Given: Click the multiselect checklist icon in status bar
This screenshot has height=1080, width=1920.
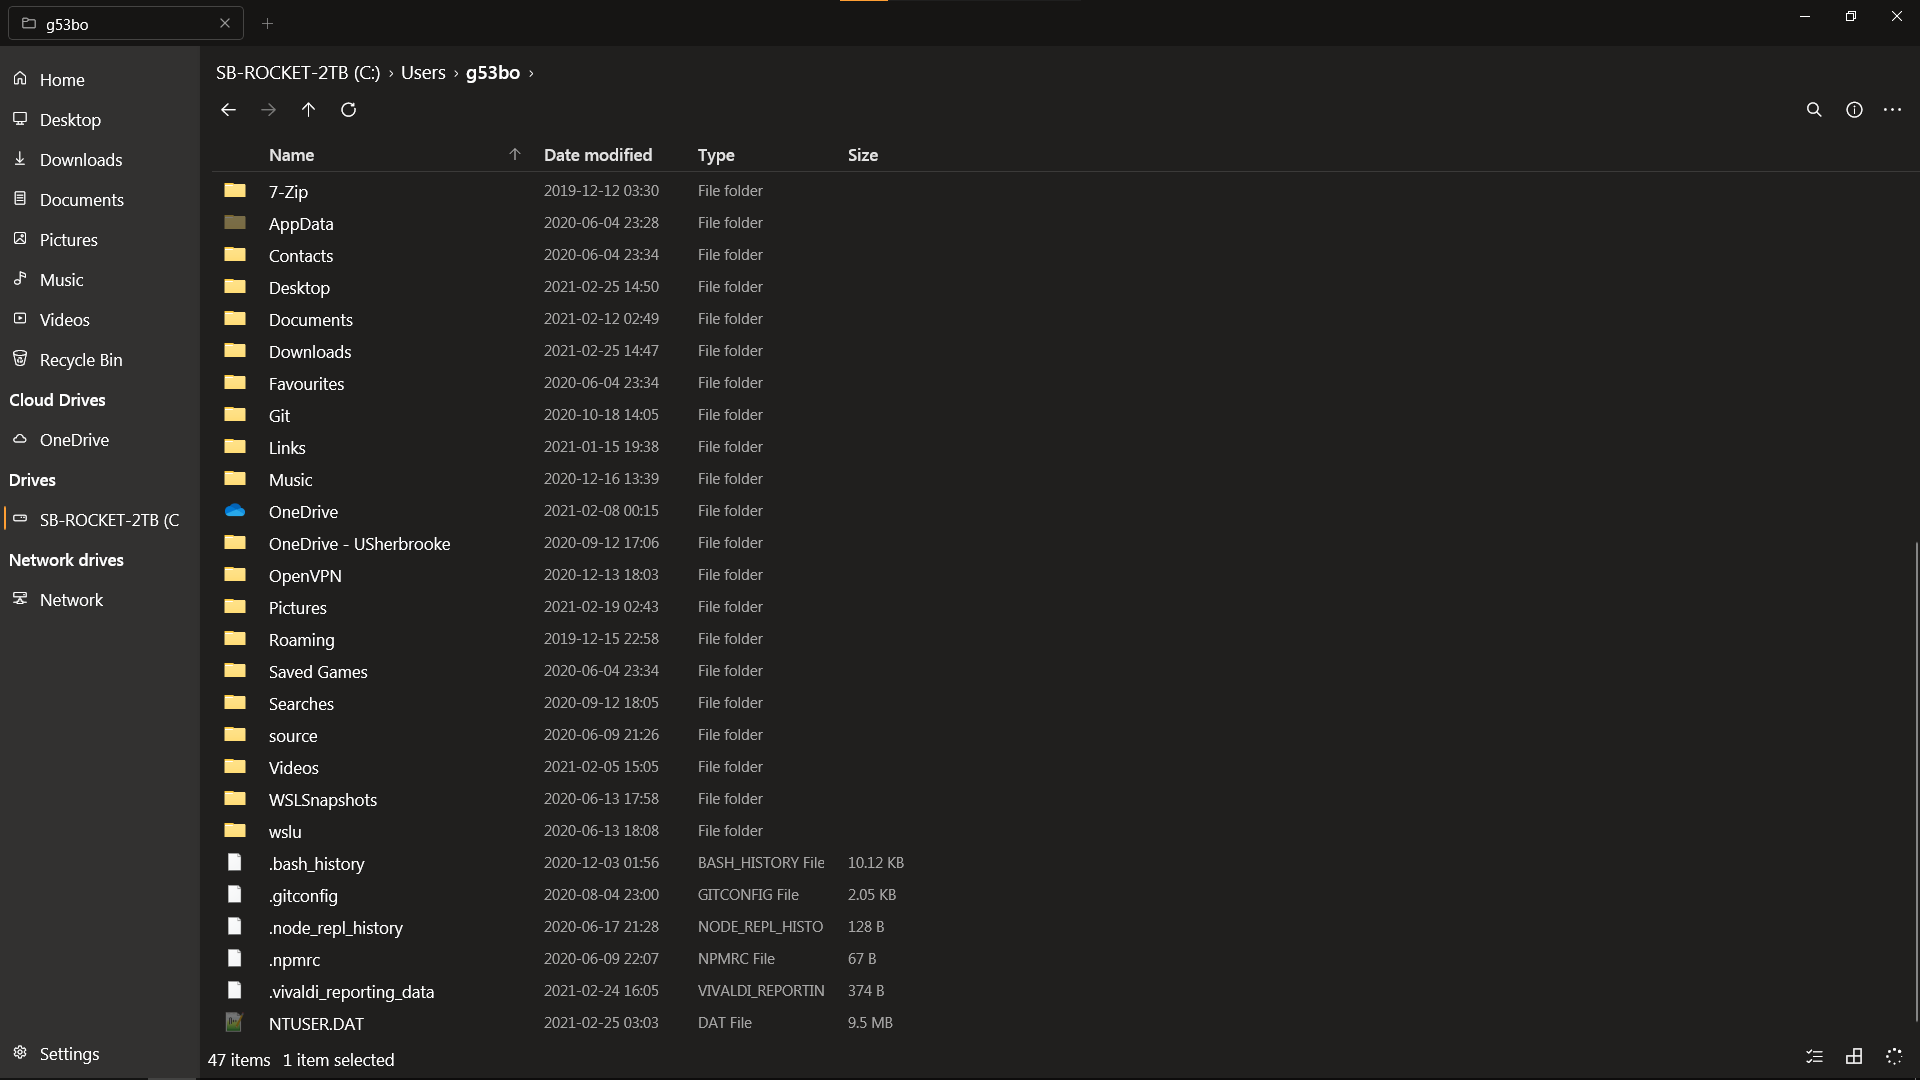Looking at the screenshot, I should [1815, 1056].
